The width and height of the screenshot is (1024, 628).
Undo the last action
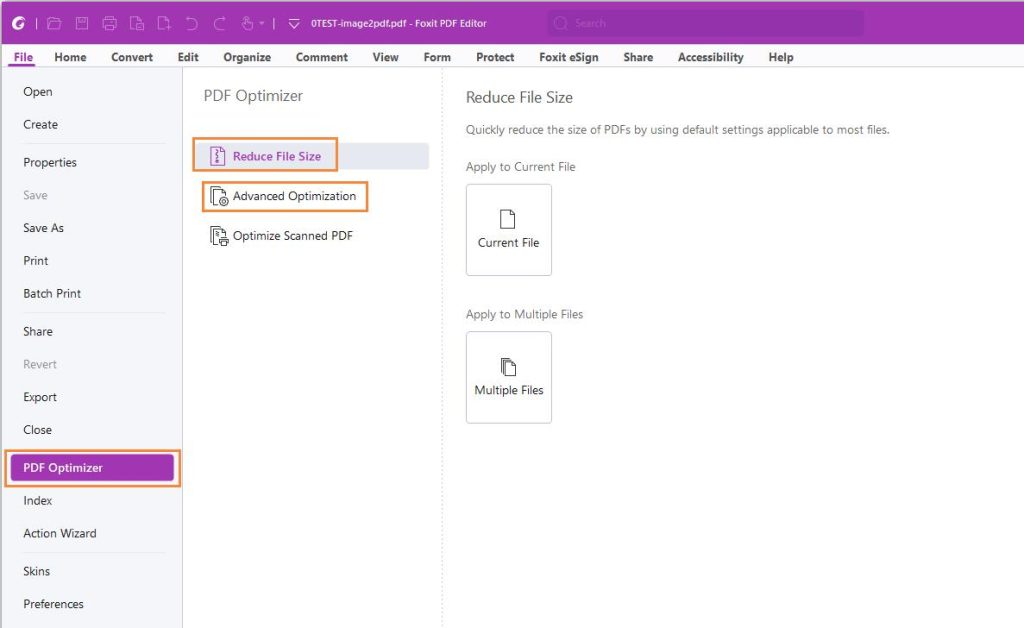point(192,22)
